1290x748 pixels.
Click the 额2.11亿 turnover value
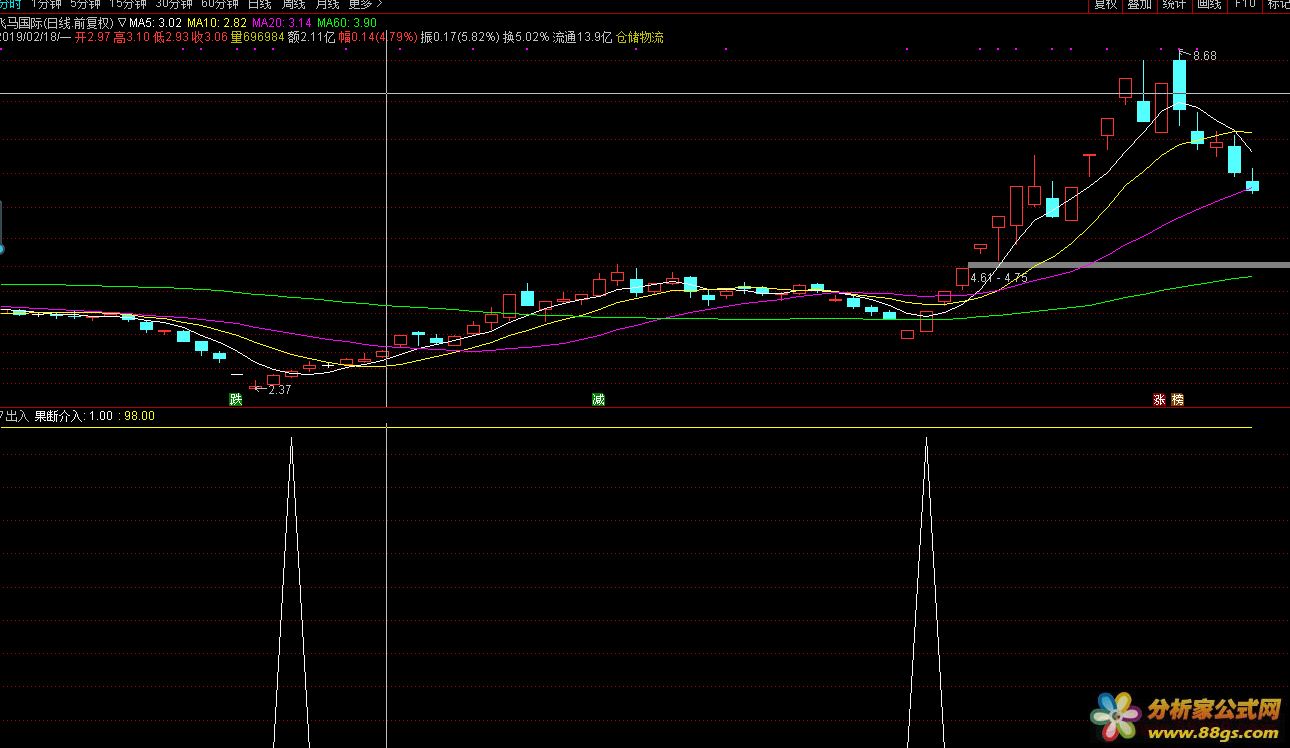311,37
